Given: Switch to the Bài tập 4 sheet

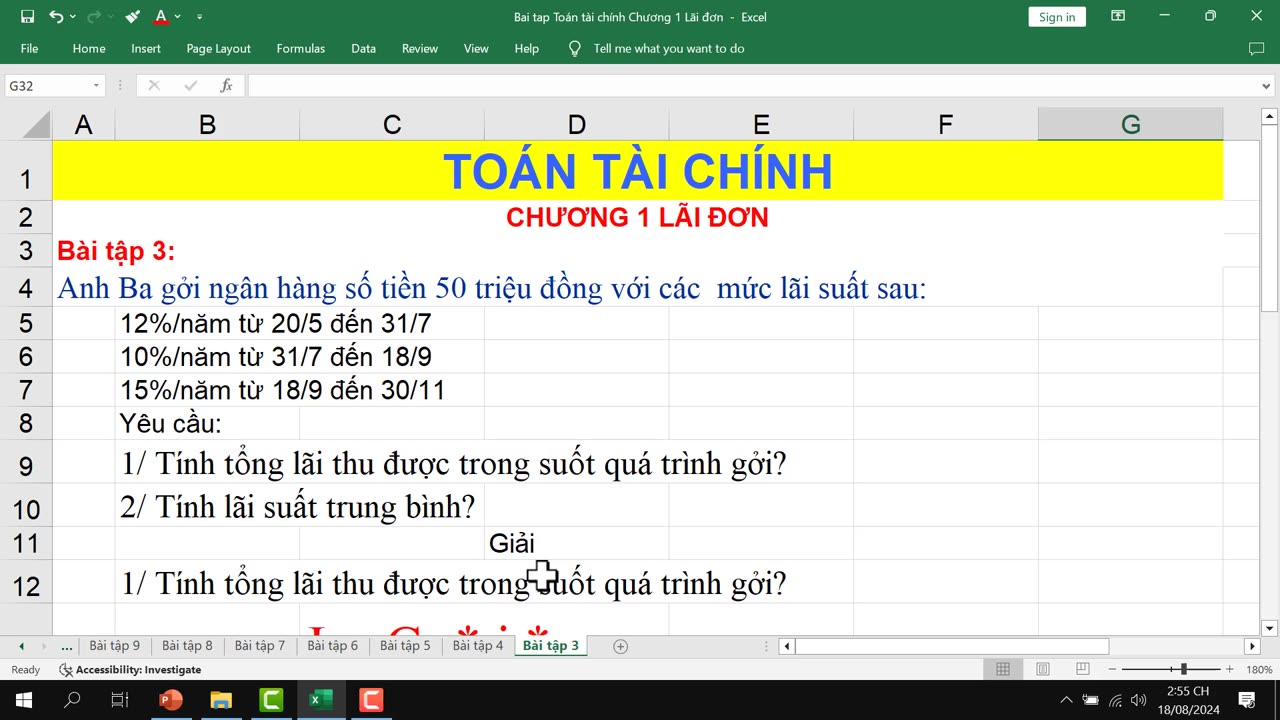Looking at the screenshot, I should [477, 646].
